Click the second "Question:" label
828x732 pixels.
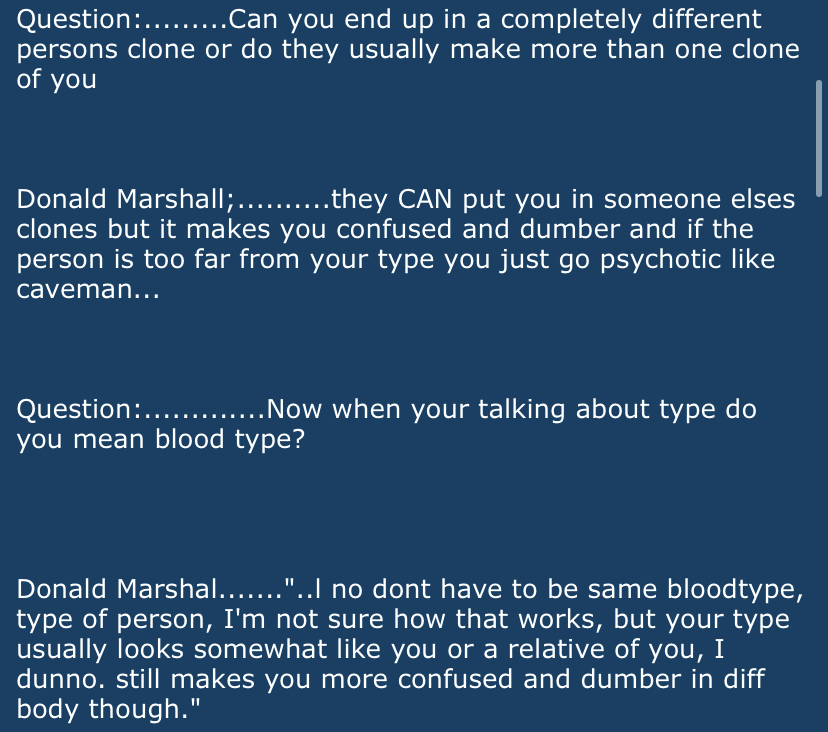pyautogui.click(x=79, y=409)
